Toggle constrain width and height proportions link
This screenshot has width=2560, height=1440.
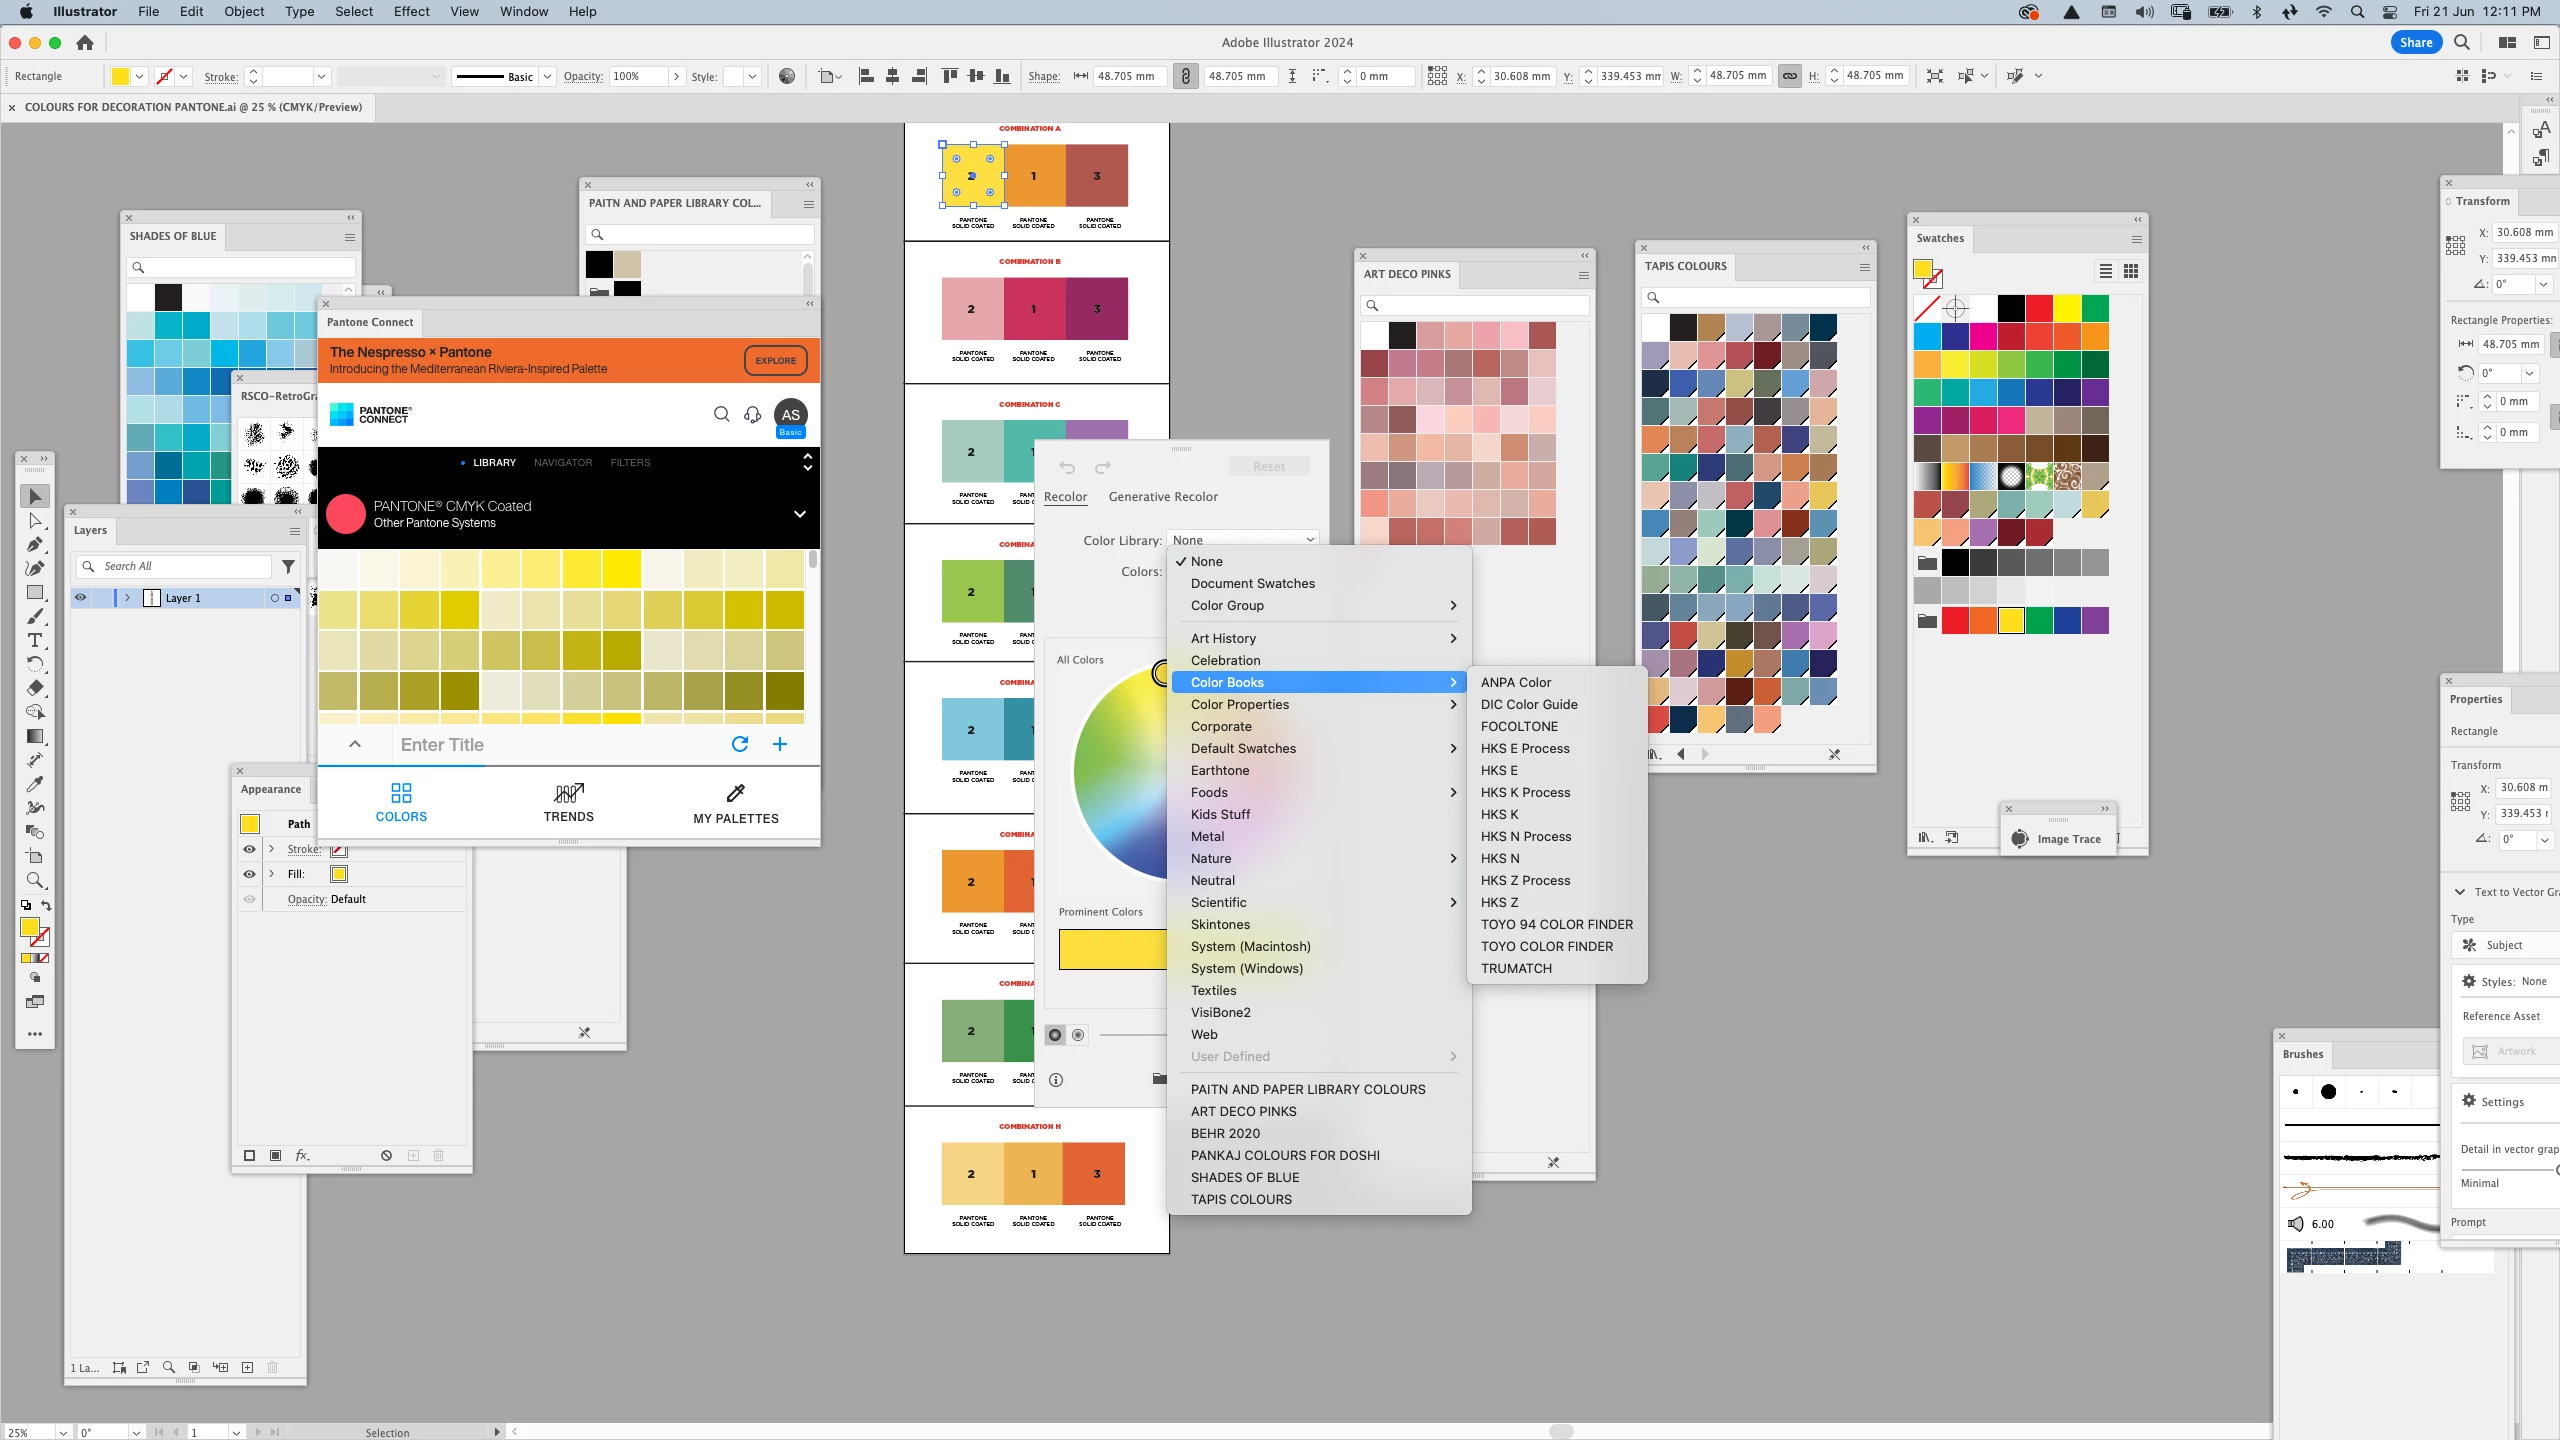pos(1789,76)
